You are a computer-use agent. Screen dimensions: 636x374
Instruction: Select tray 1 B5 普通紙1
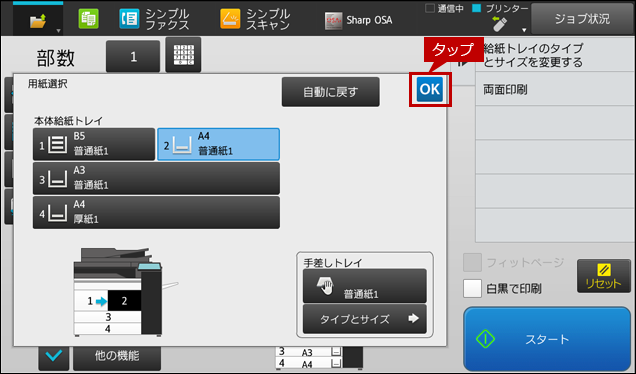94,144
